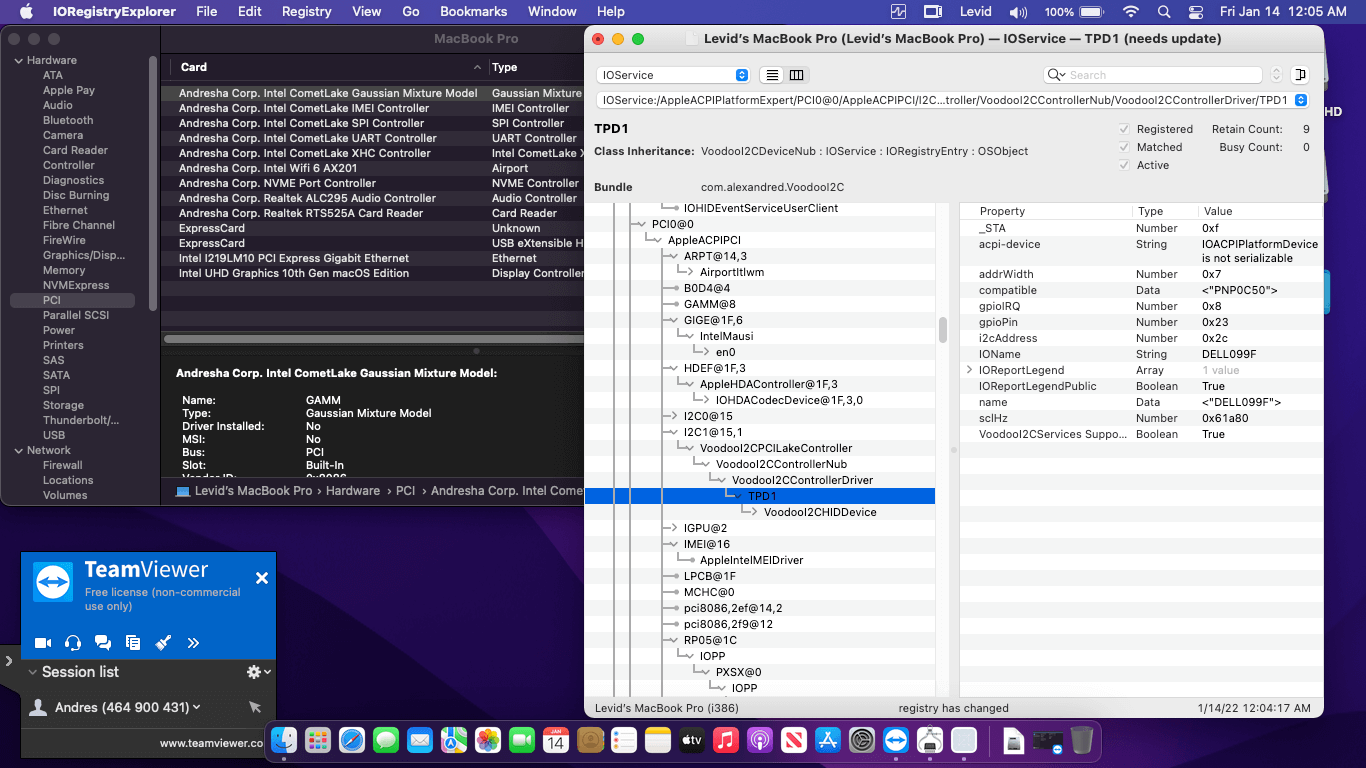This screenshot has height=768, width=1366.
Task: Open the Wi-Fi menu bar icon
Action: pos(1131,12)
